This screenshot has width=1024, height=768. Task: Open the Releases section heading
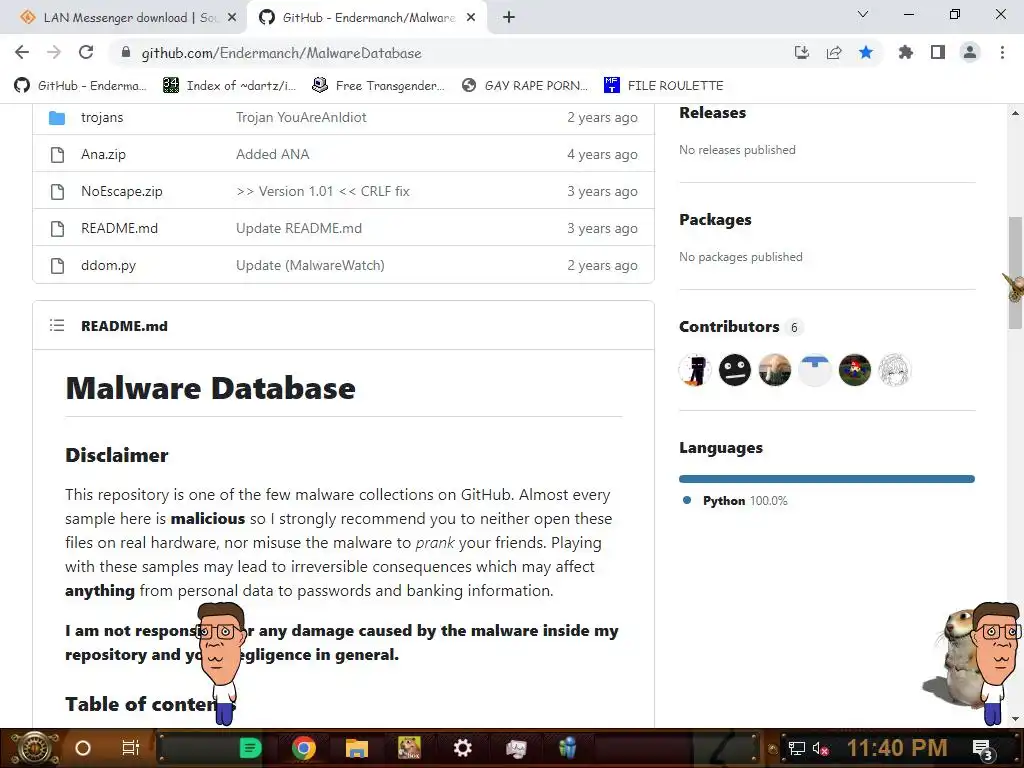tap(712, 113)
